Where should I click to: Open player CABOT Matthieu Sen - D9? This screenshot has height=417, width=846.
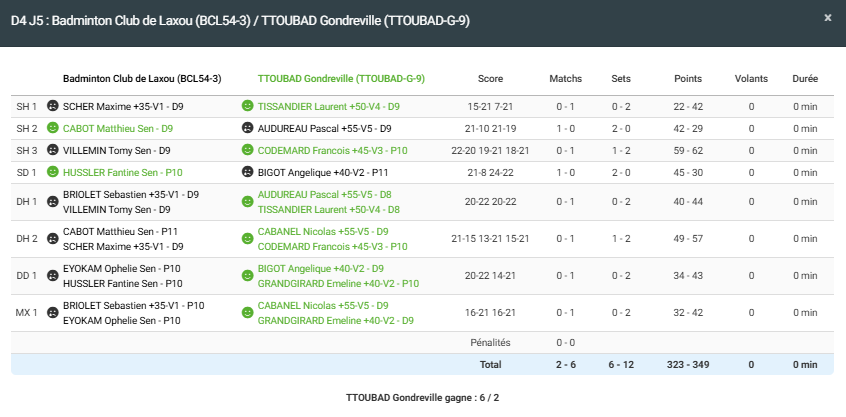pyautogui.click(x=118, y=128)
